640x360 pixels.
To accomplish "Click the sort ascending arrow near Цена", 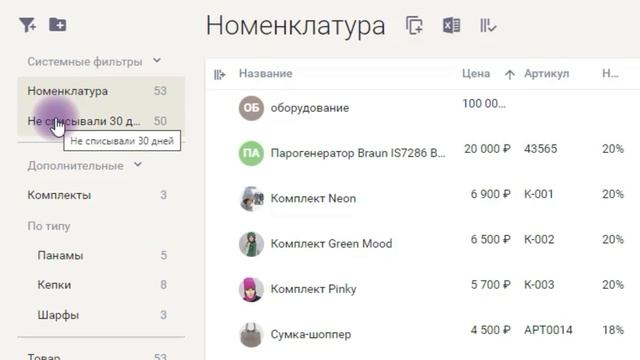I will click(509, 74).
